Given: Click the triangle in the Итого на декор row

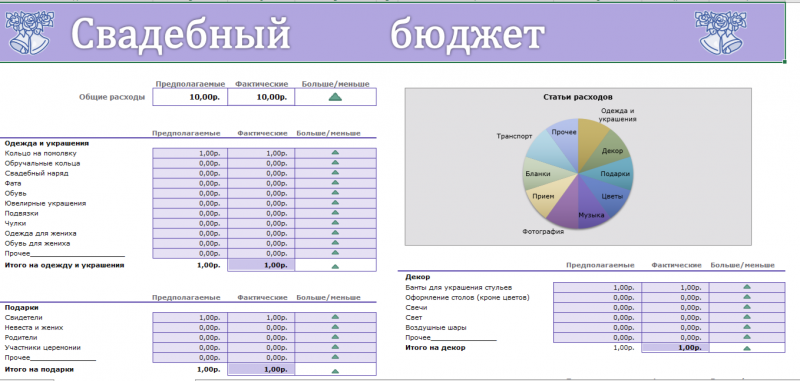Looking at the screenshot, I should coord(747,348).
